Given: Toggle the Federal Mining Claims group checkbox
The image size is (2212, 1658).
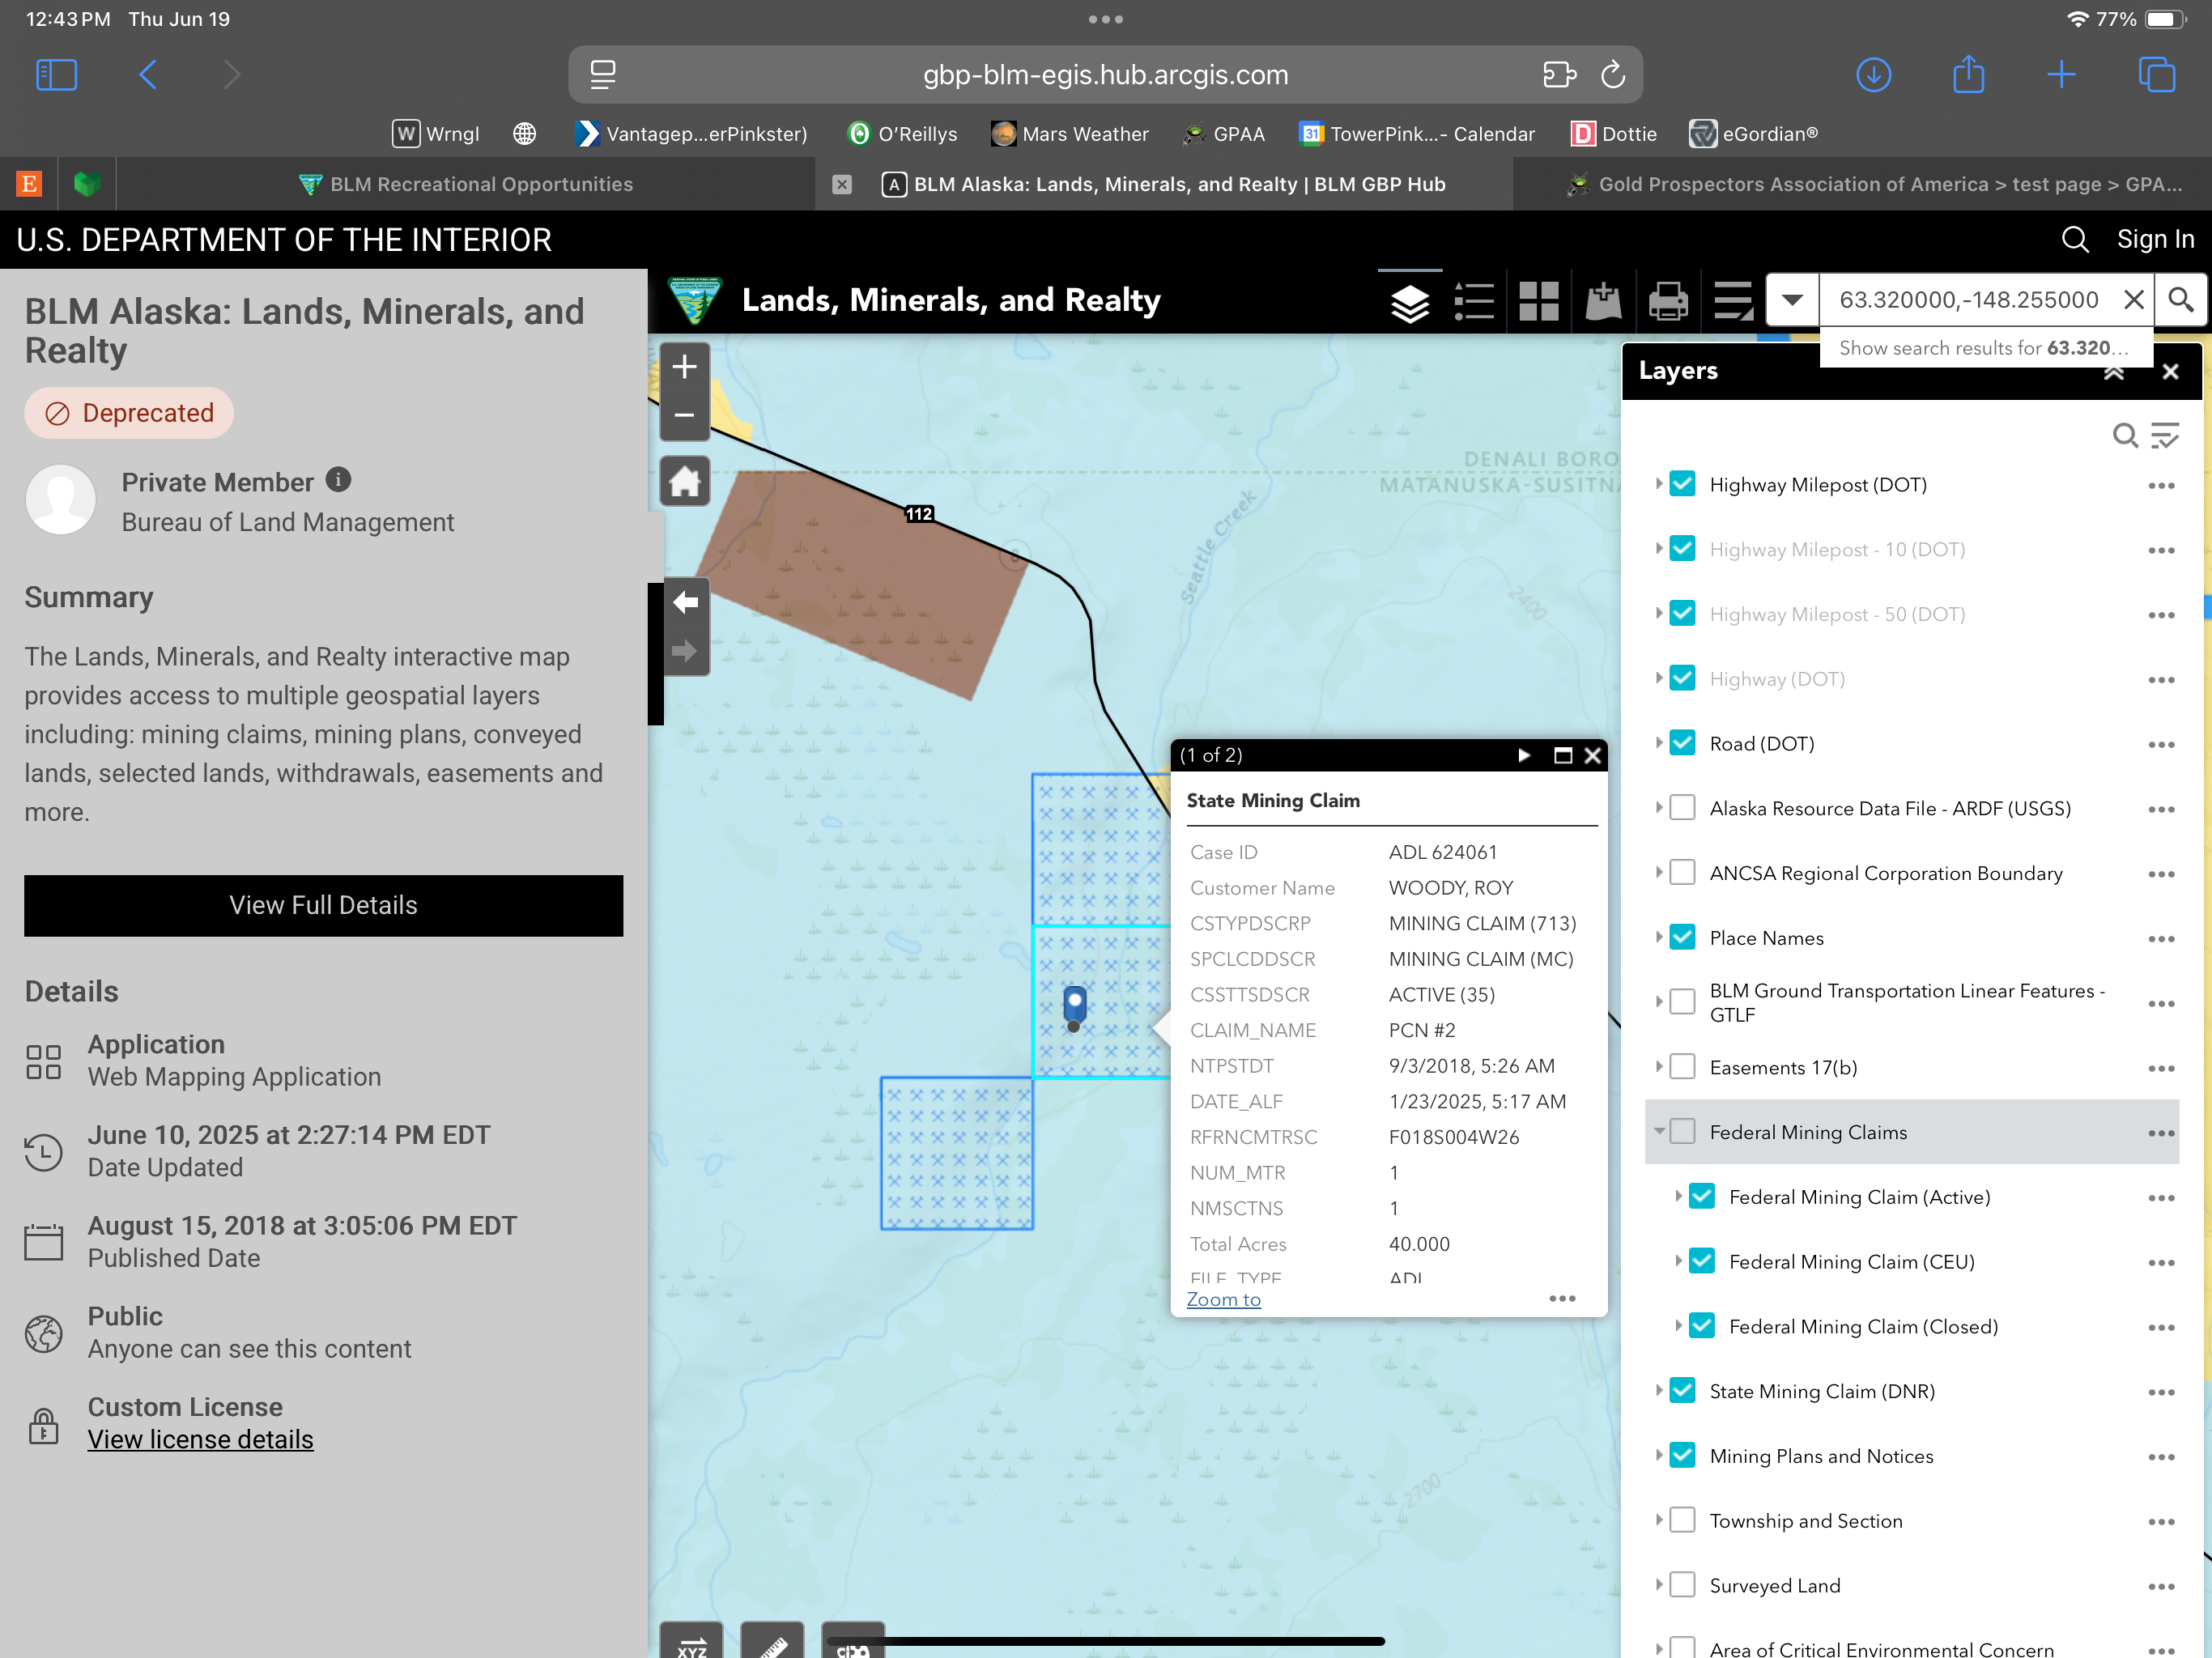Looking at the screenshot, I should pos(1683,1131).
